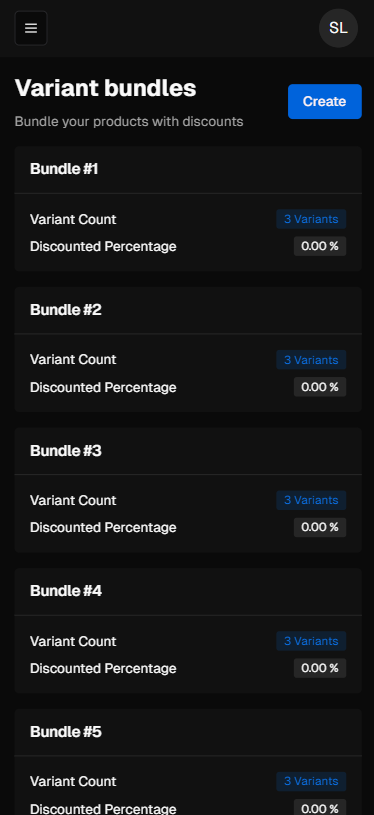
Task: Open the Bundle #5 card header
Action: (x=188, y=732)
